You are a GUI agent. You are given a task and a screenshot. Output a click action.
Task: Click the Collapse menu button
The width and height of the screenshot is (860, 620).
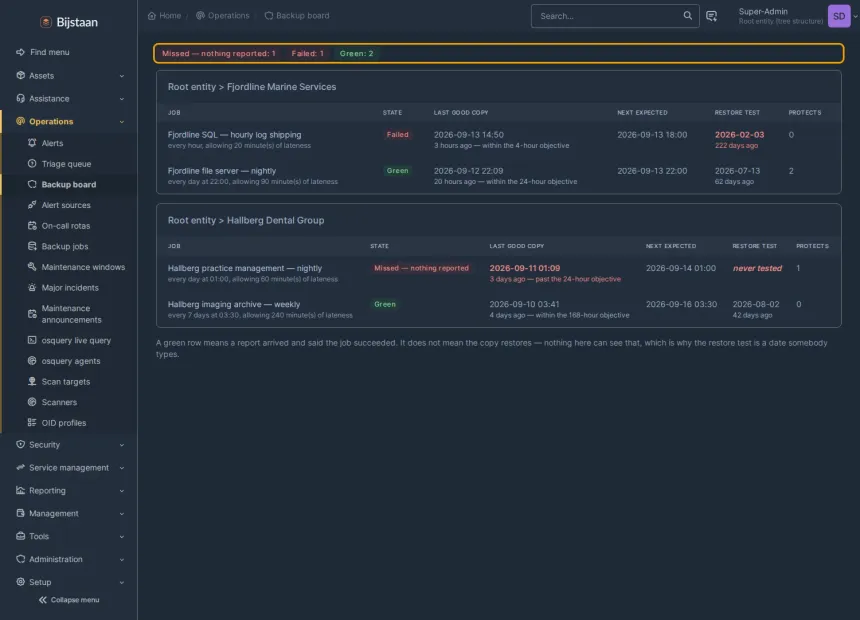69,600
